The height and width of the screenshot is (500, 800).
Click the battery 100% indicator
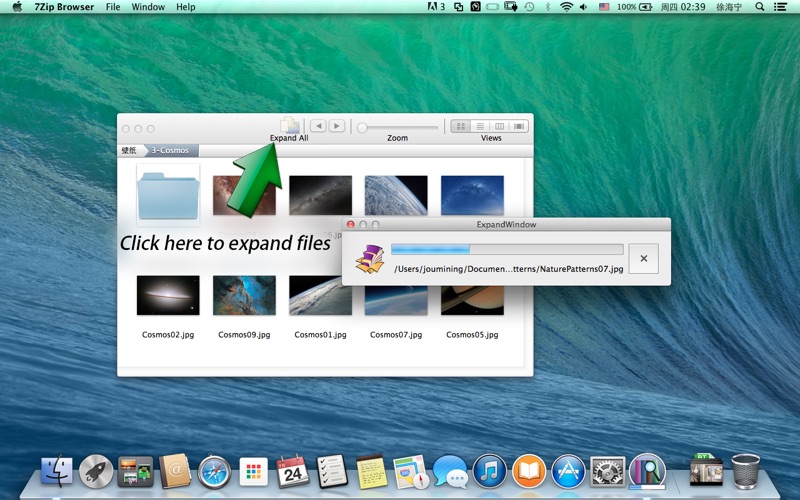pyautogui.click(x=635, y=7)
